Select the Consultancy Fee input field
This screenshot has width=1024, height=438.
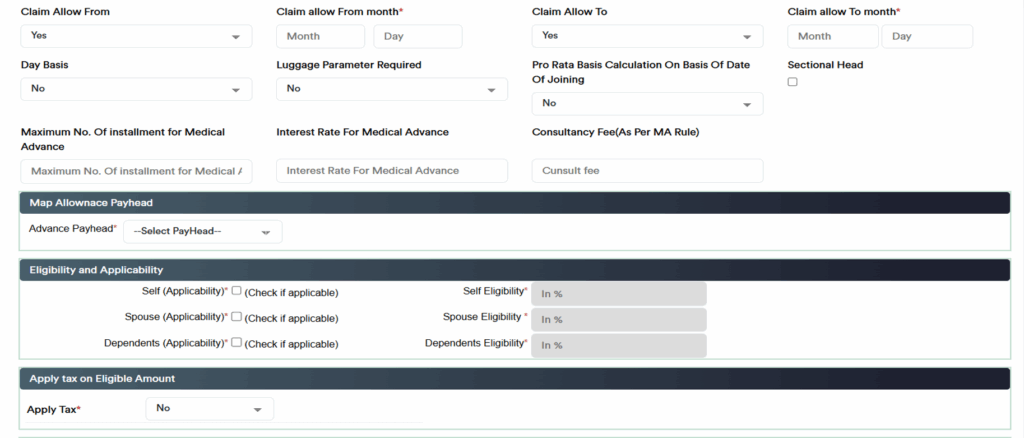647,171
